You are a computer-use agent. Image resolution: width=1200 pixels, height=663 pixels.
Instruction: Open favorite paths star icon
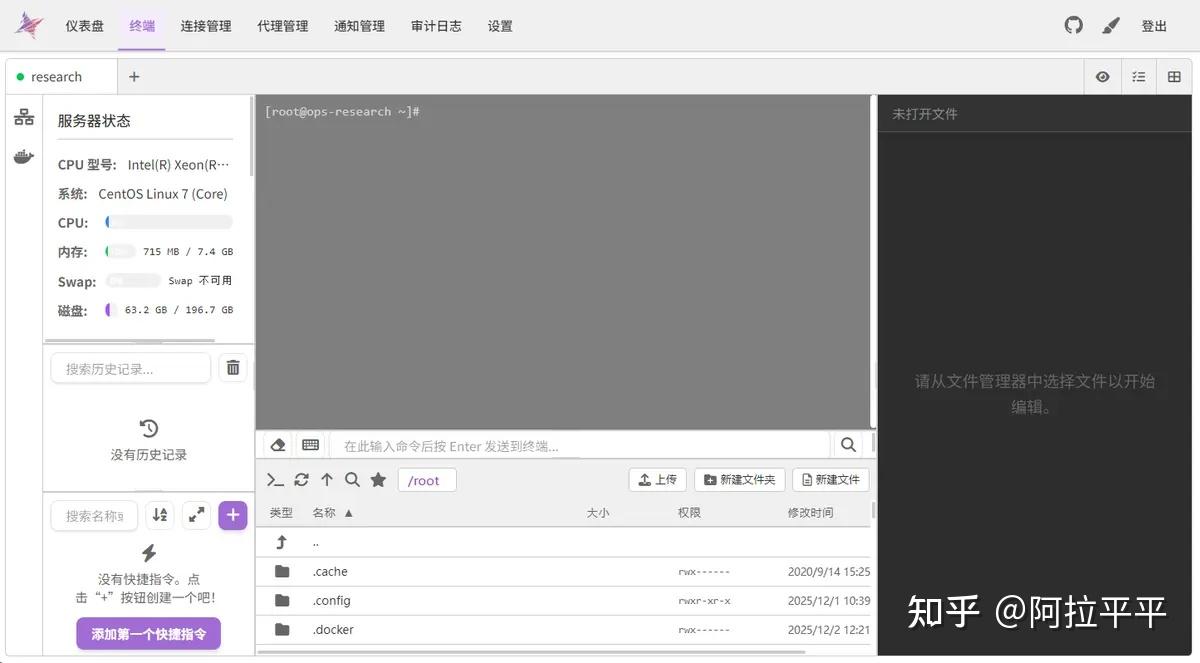tap(378, 480)
